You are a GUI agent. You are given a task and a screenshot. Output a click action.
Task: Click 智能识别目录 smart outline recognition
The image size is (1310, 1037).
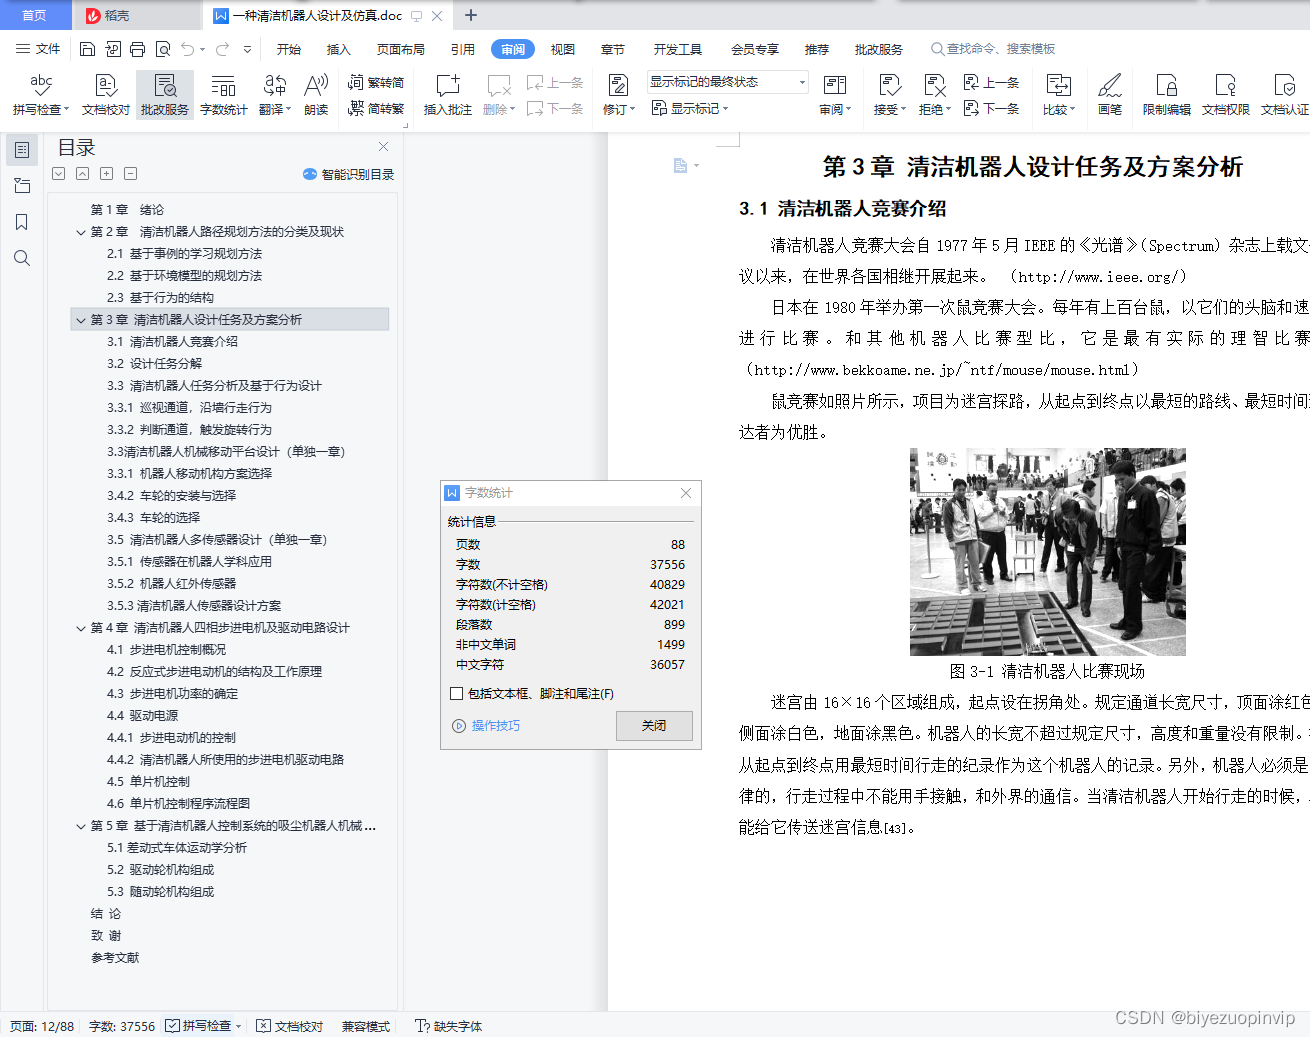coord(348,174)
